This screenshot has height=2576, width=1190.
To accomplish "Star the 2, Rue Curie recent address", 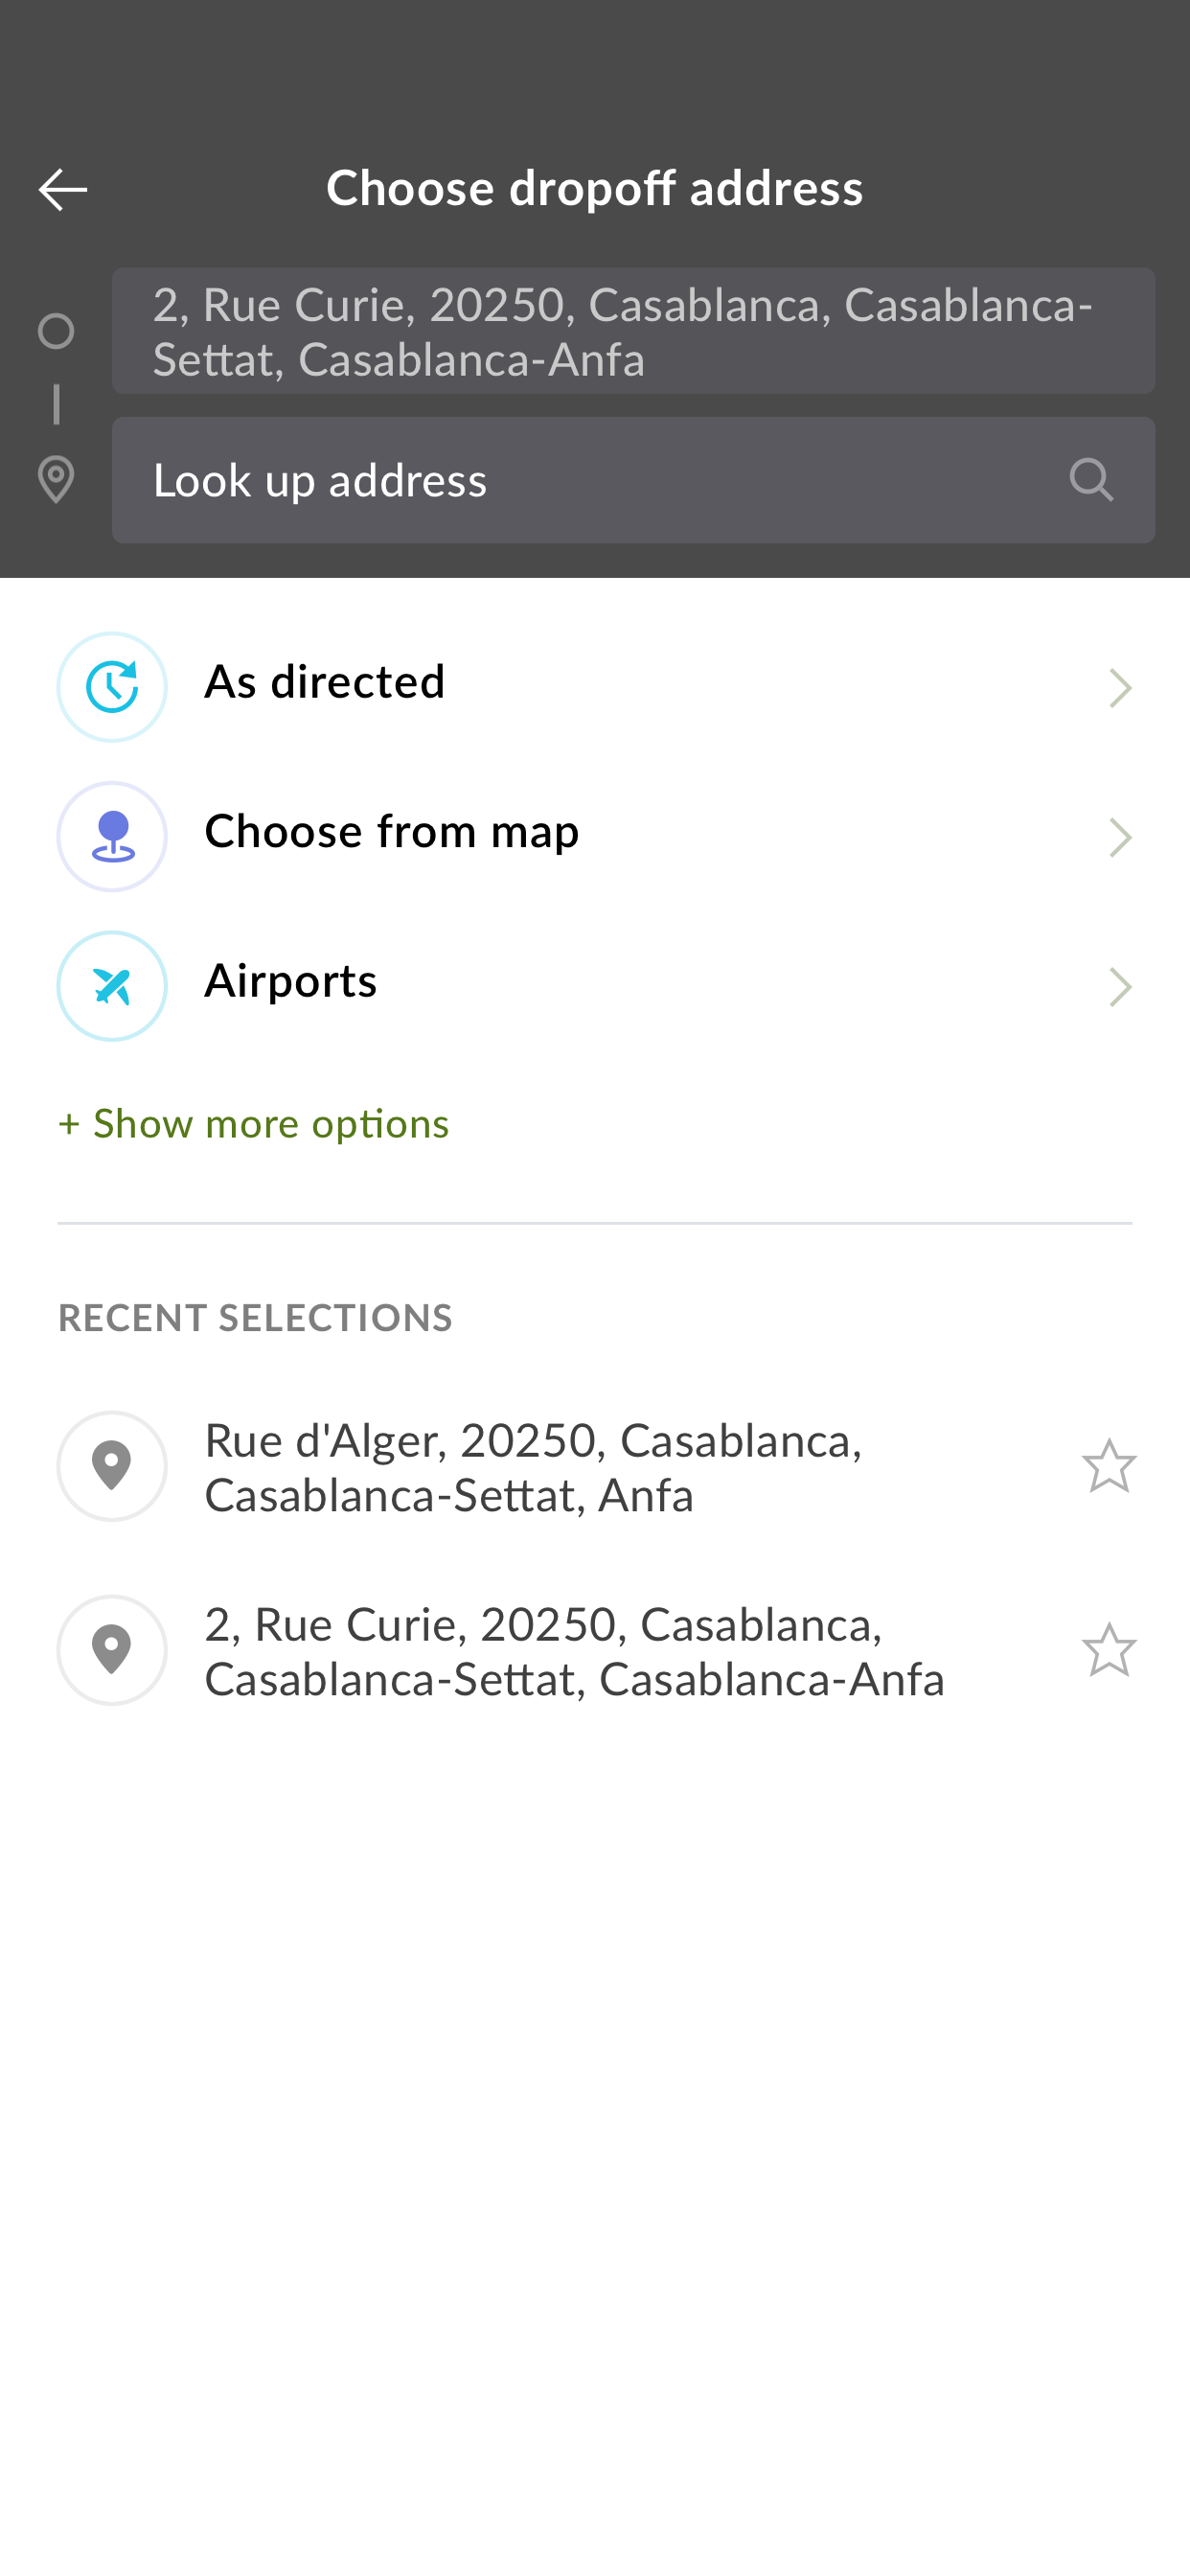I will click(1109, 1651).
